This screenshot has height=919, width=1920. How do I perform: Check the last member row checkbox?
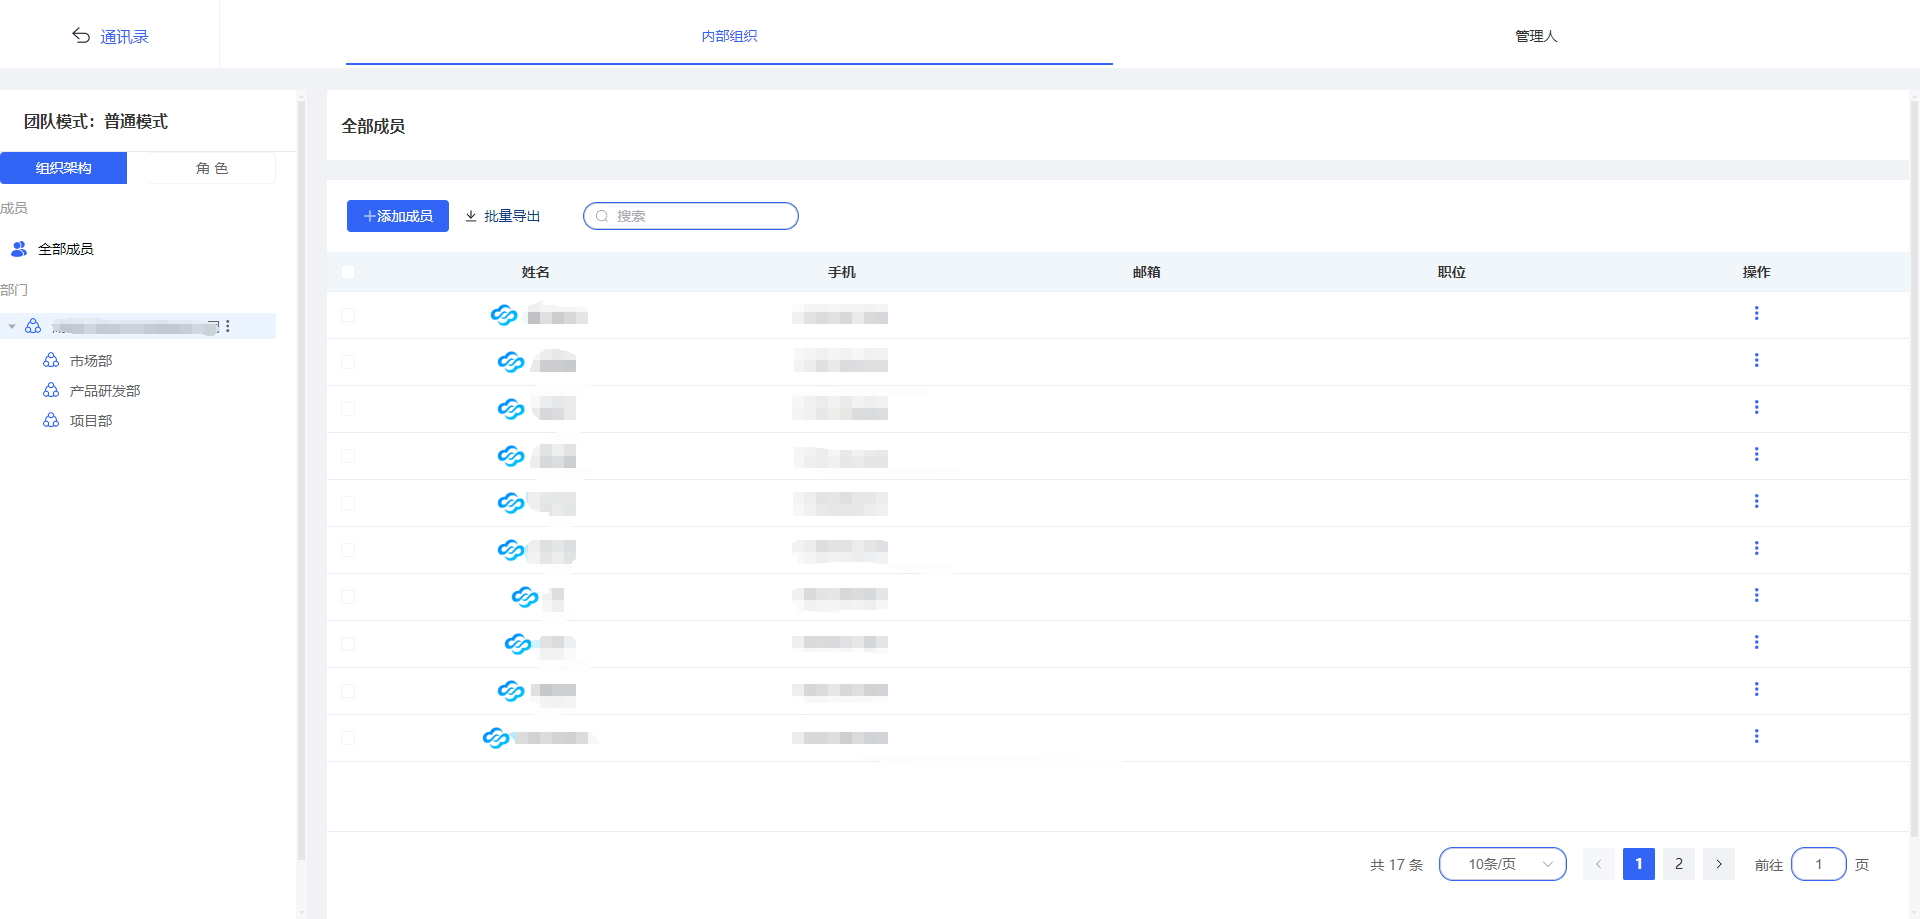348,738
